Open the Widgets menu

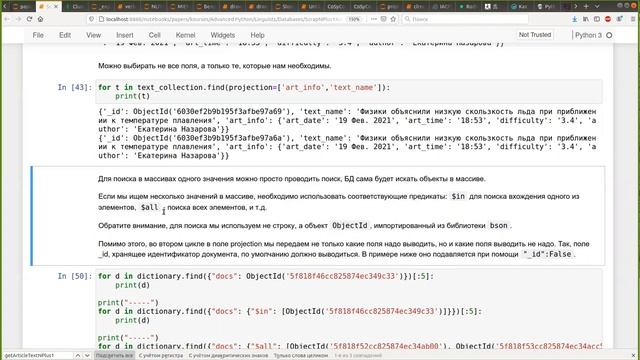coord(222,35)
